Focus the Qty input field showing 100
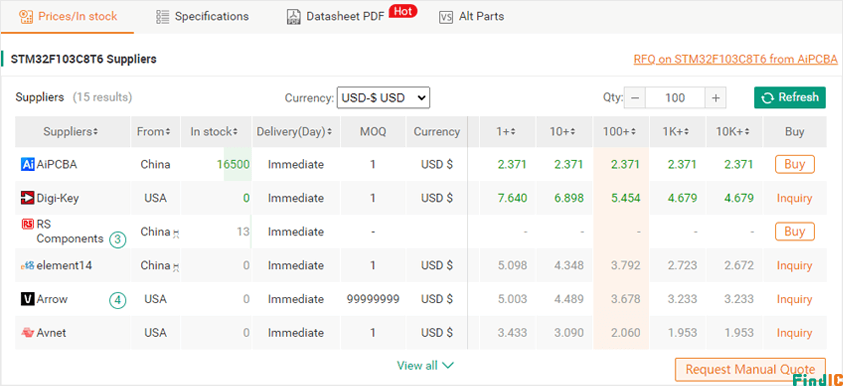This screenshot has height=386, width=843. pos(675,98)
